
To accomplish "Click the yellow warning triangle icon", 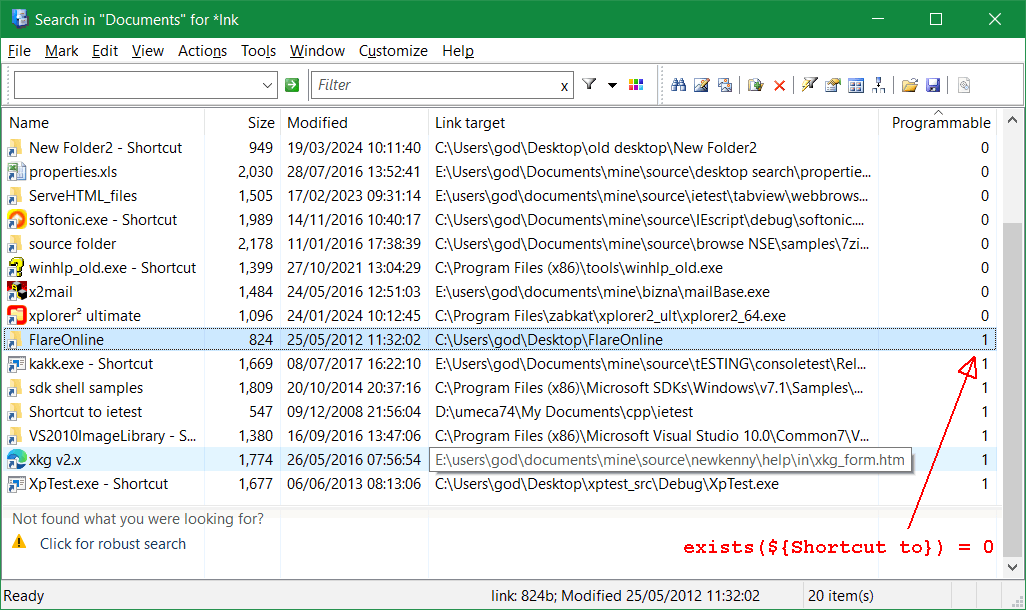I will [19, 543].
